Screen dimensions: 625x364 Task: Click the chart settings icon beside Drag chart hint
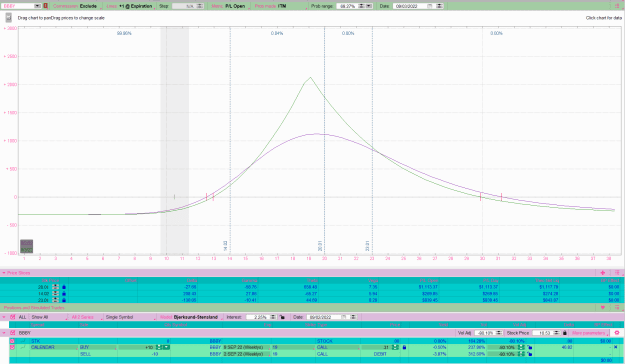(8, 18)
